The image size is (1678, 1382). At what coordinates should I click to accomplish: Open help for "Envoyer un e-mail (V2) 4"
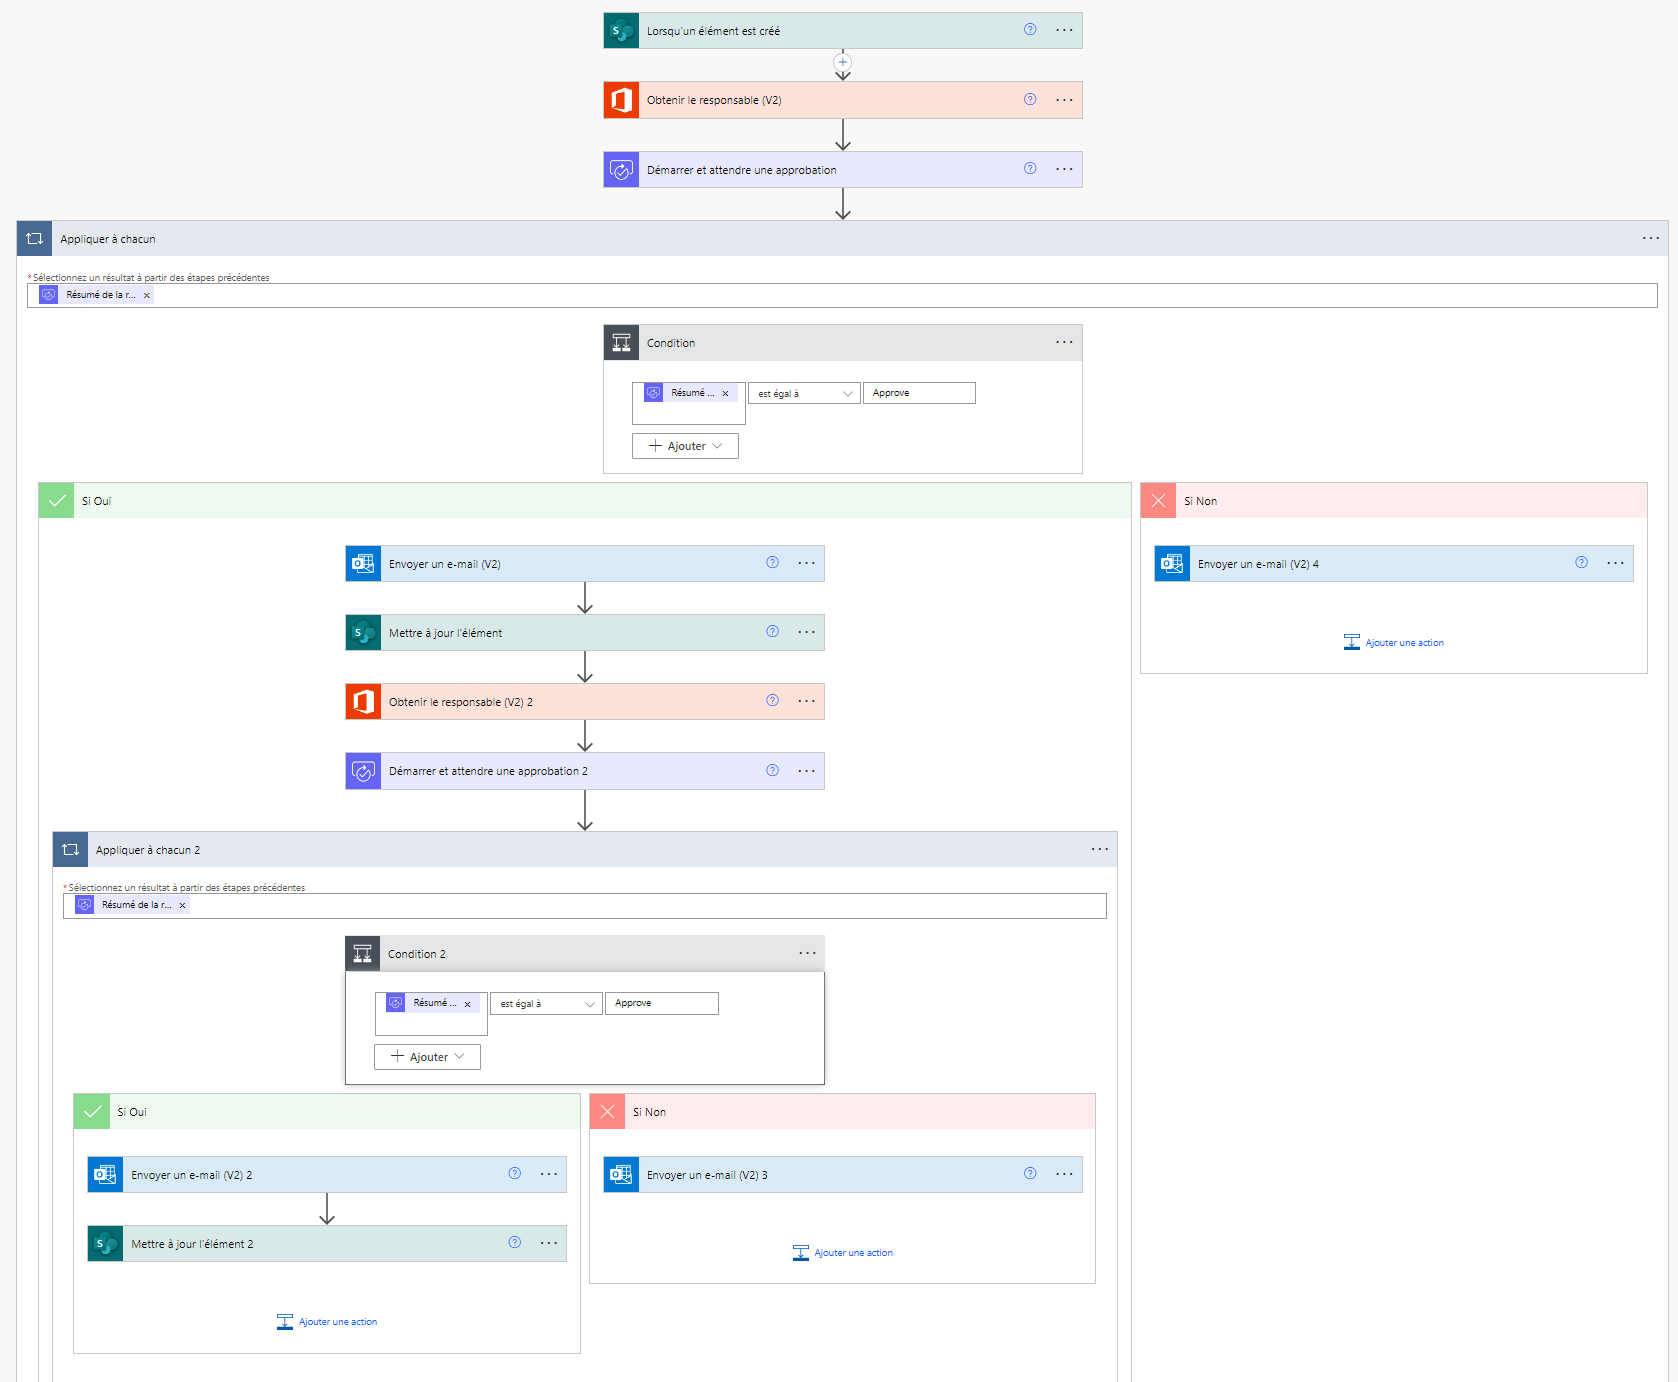click(1581, 562)
